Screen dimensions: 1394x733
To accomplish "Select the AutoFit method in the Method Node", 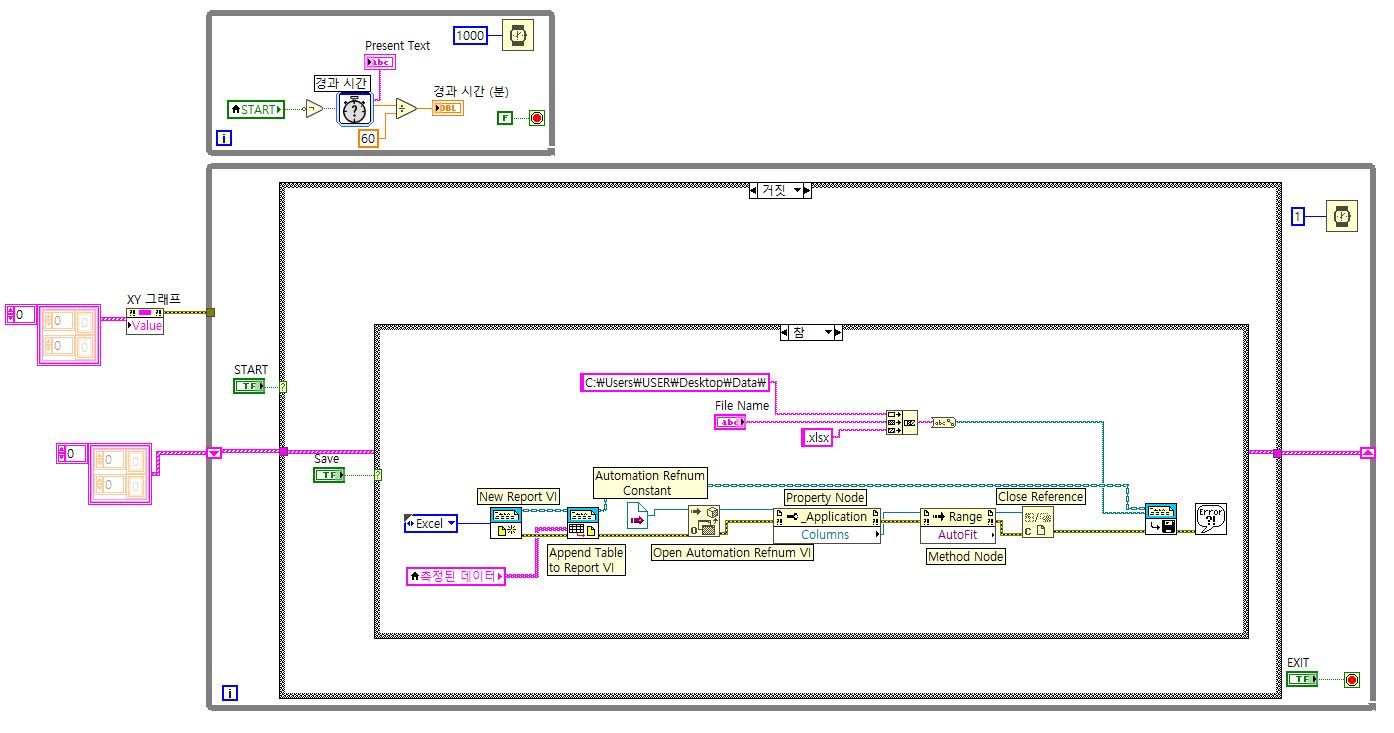I will [x=956, y=535].
